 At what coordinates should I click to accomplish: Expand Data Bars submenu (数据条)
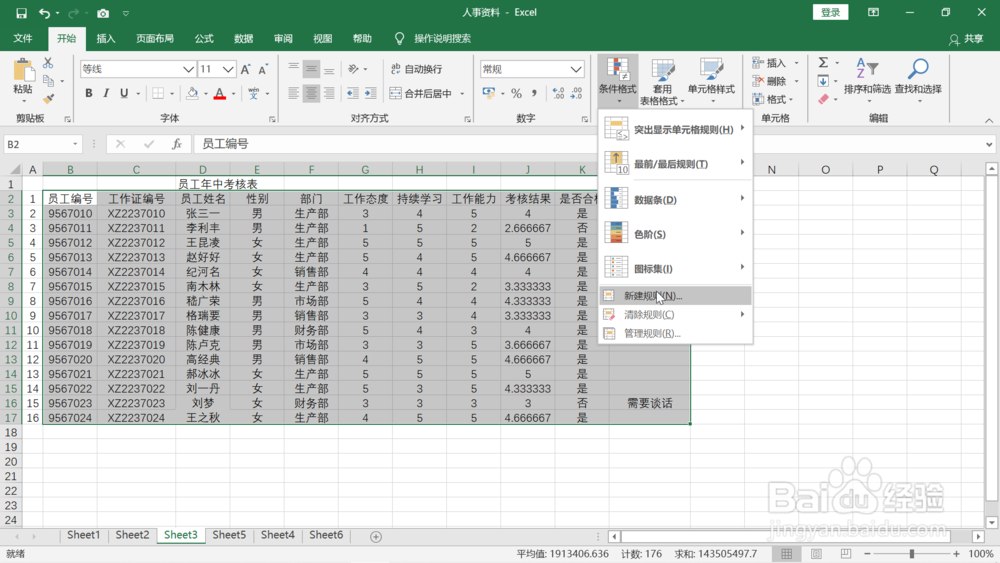(x=675, y=200)
